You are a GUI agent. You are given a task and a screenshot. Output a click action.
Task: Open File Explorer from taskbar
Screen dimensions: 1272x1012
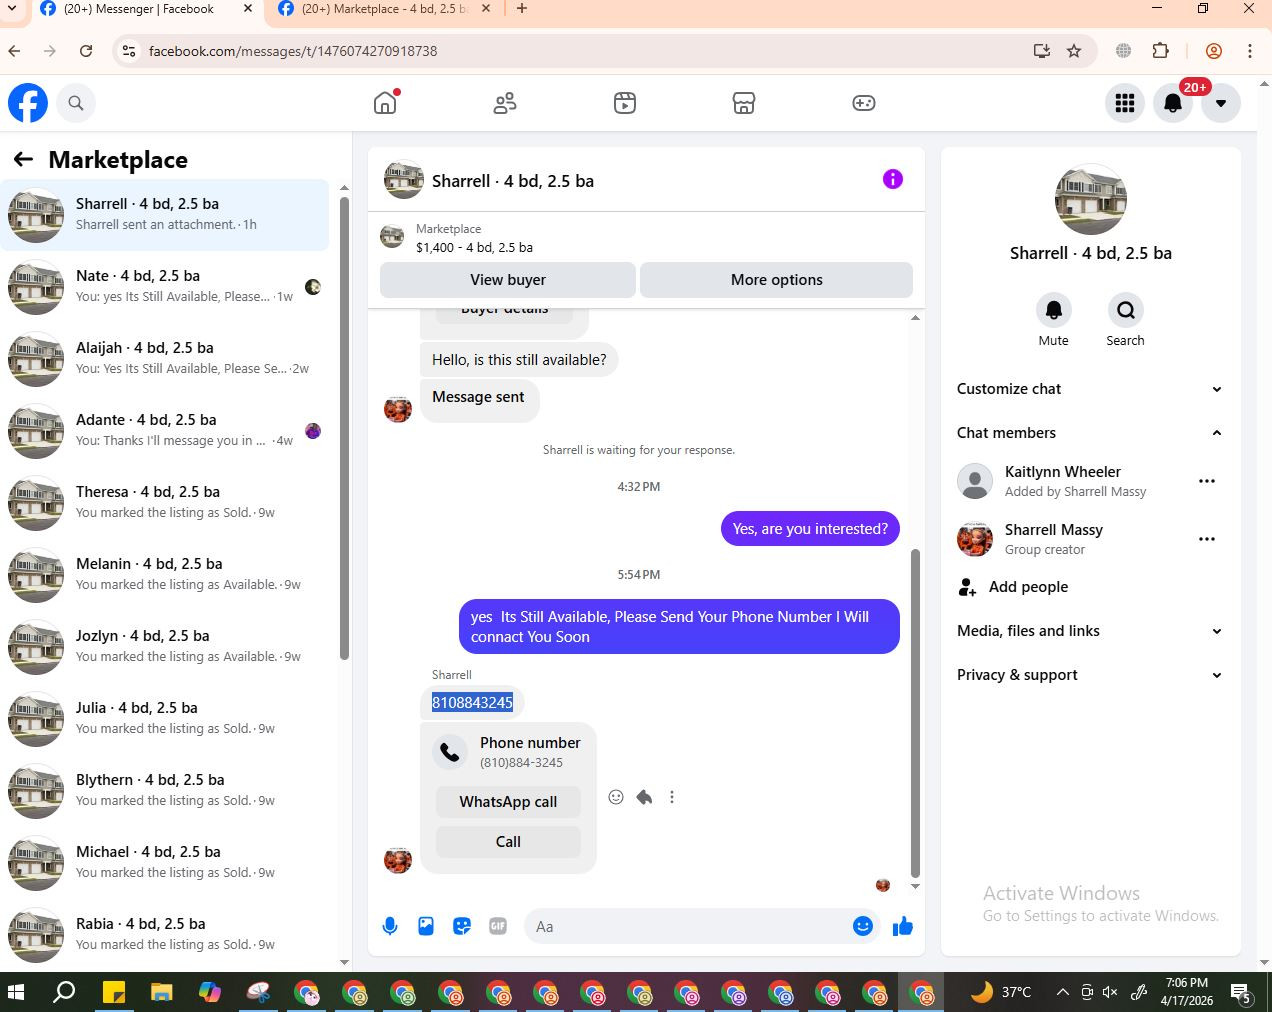[162, 992]
